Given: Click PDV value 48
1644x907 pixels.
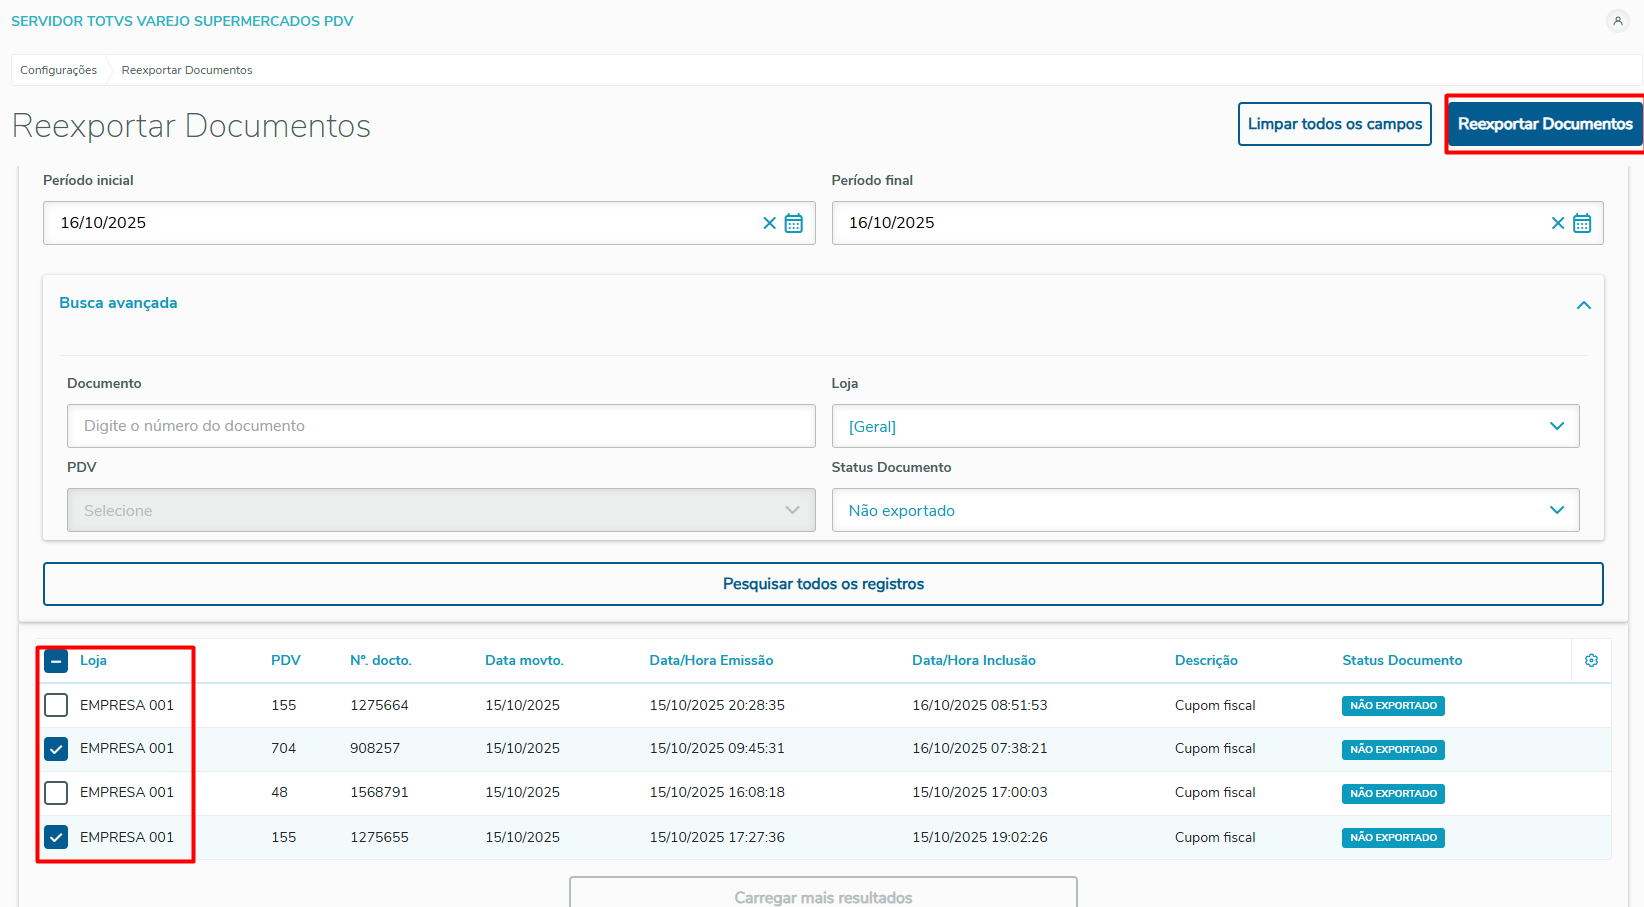Looking at the screenshot, I should click(x=279, y=792).
